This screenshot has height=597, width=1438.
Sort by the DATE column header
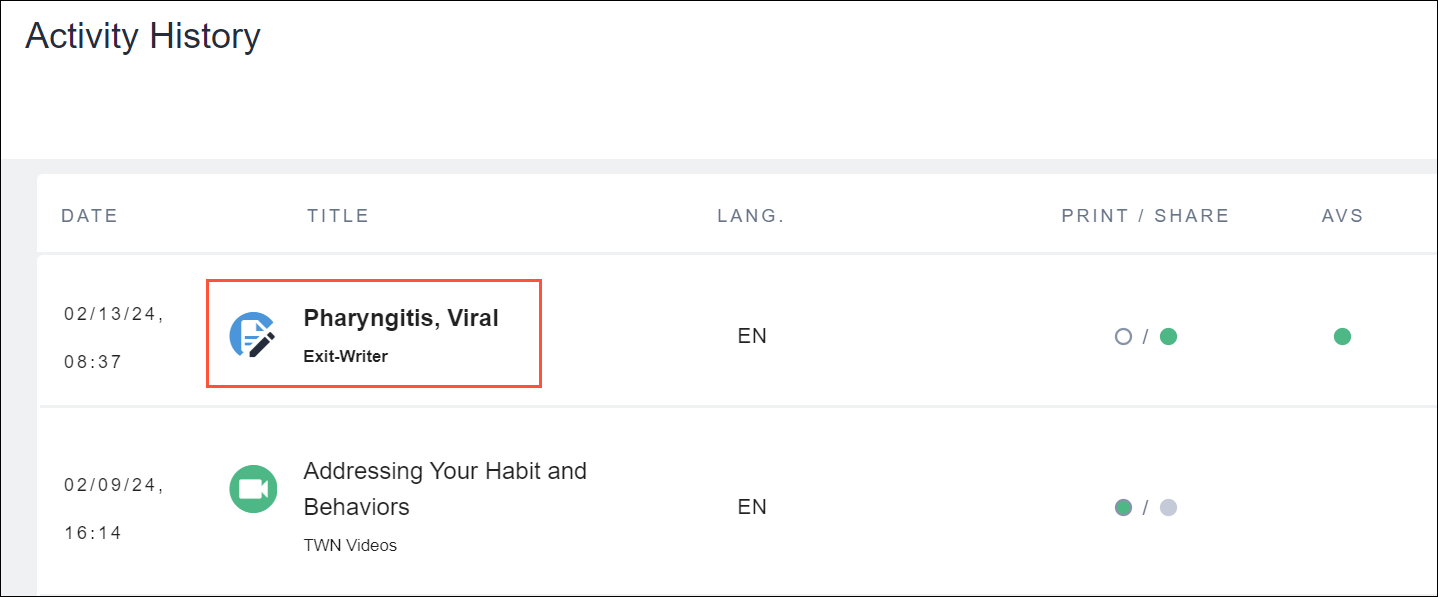click(89, 216)
